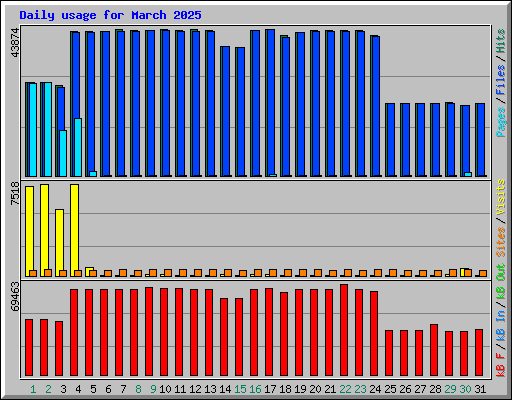Select day 25 label on the x-axis
Viewport: 512px width, 400px height.
(390, 389)
